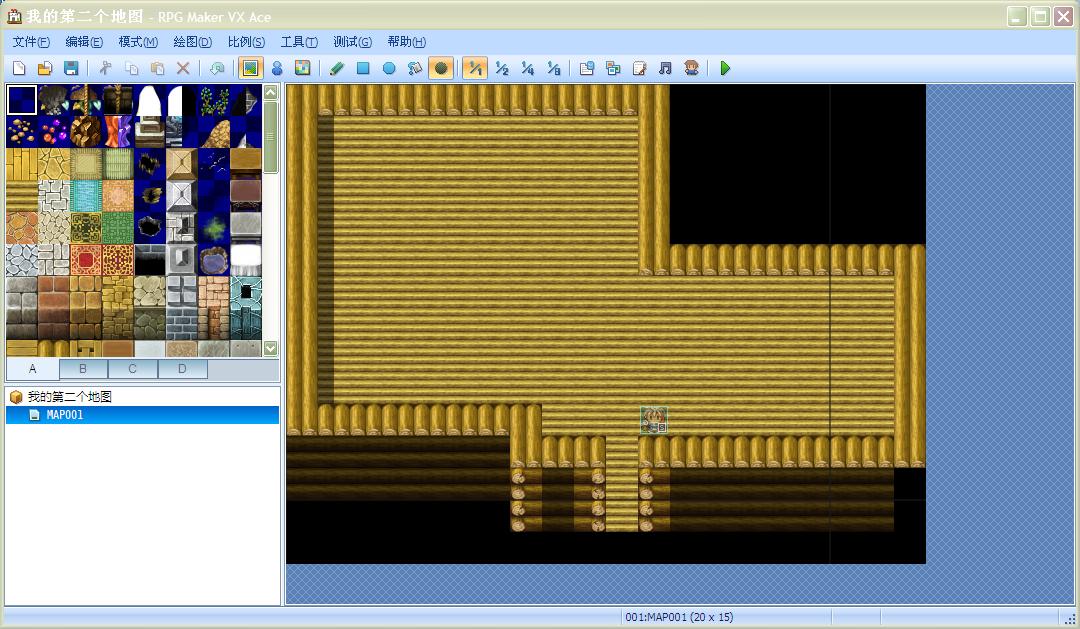The image size is (1080, 629).
Task: Switch to Map editing mode
Action: [251, 68]
